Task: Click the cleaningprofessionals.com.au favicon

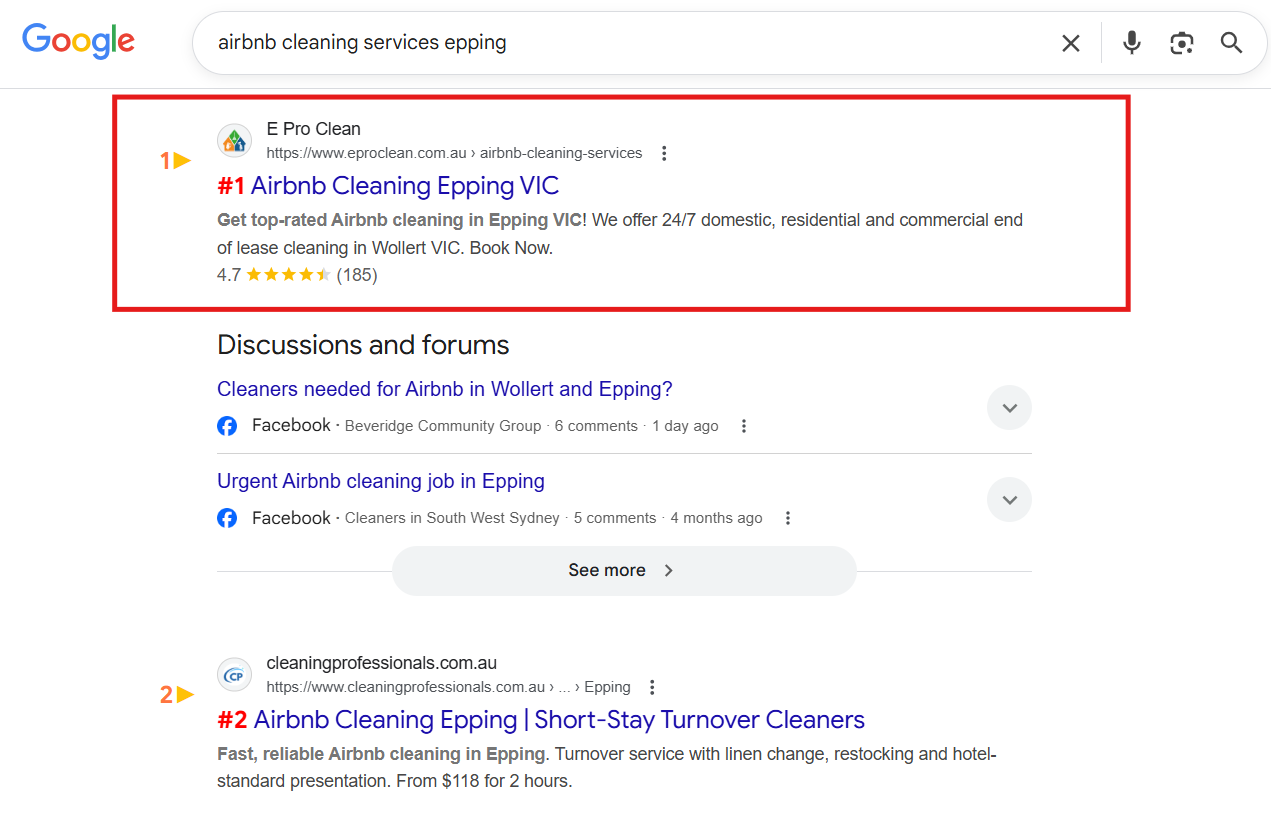Action: [234, 675]
